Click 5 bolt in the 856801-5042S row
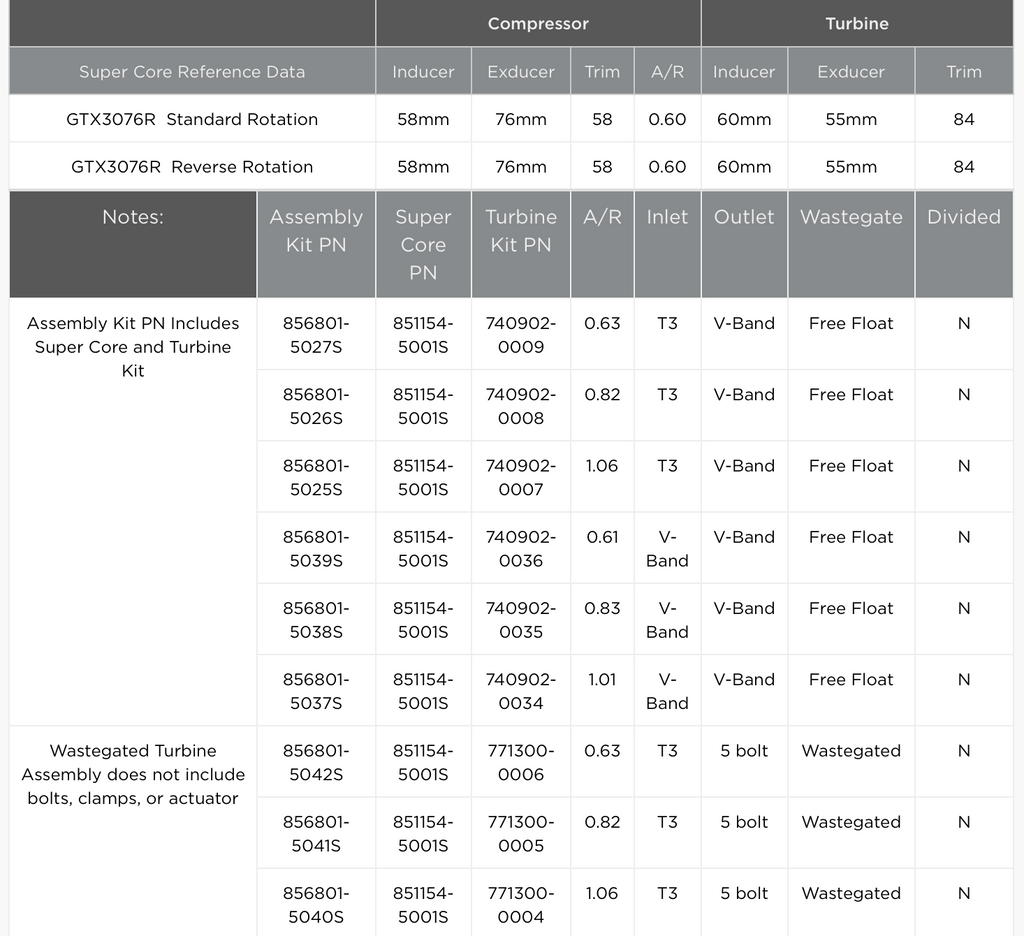 tap(744, 750)
